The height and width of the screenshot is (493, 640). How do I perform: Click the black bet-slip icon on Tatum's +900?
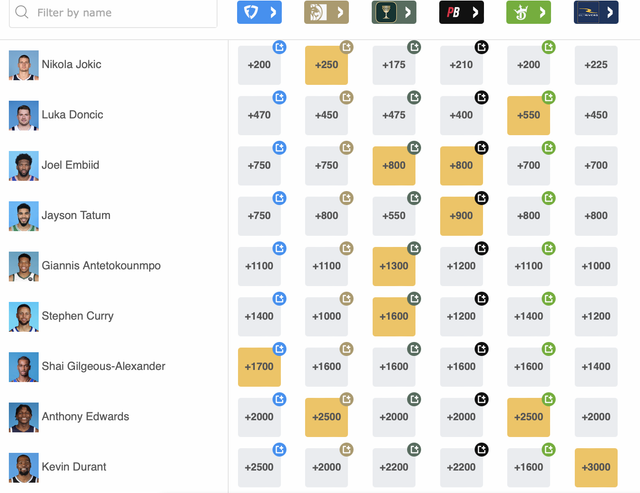click(x=482, y=198)
